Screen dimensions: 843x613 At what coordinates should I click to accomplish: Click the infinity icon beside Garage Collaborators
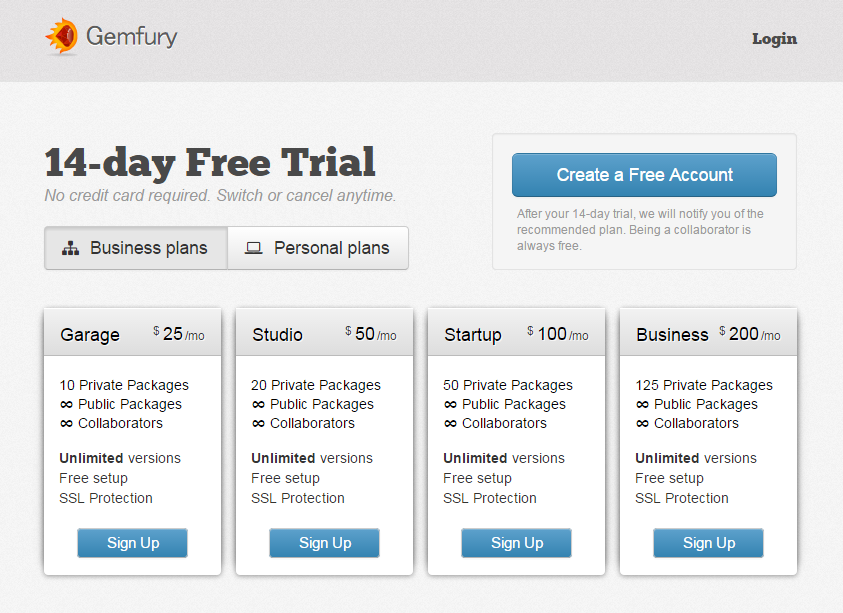pyautogui.click(x=66, y=424)
